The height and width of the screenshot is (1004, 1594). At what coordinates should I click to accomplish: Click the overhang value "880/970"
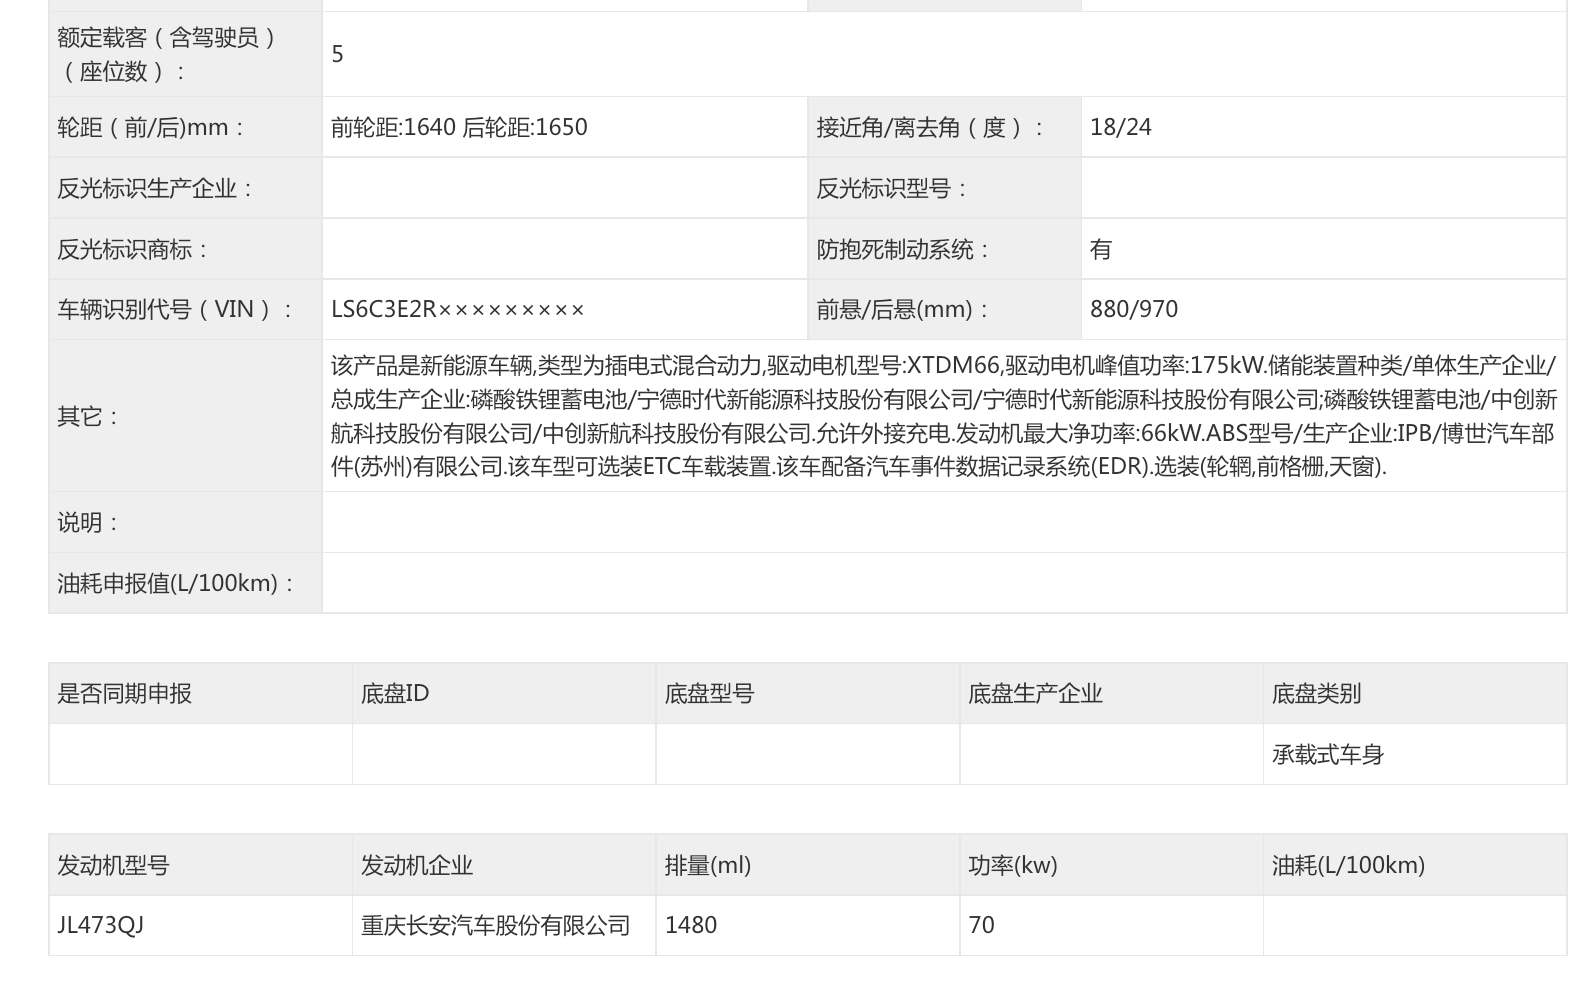1133,310
